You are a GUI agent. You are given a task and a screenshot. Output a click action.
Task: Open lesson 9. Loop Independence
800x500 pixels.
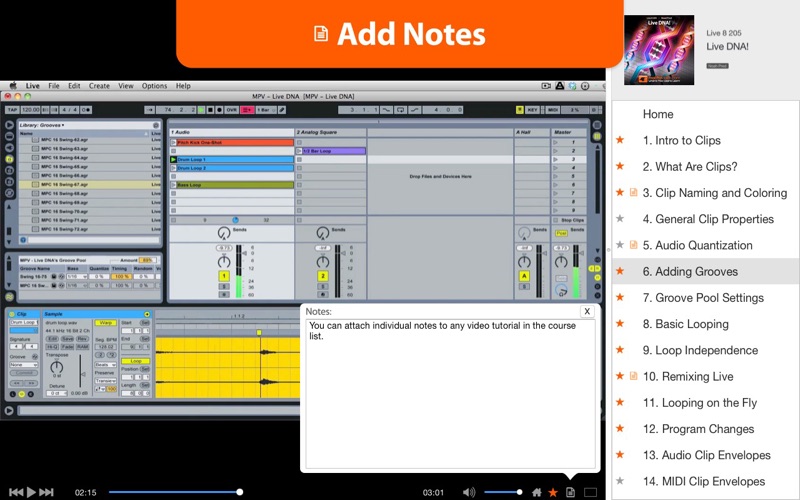[700, 350]
